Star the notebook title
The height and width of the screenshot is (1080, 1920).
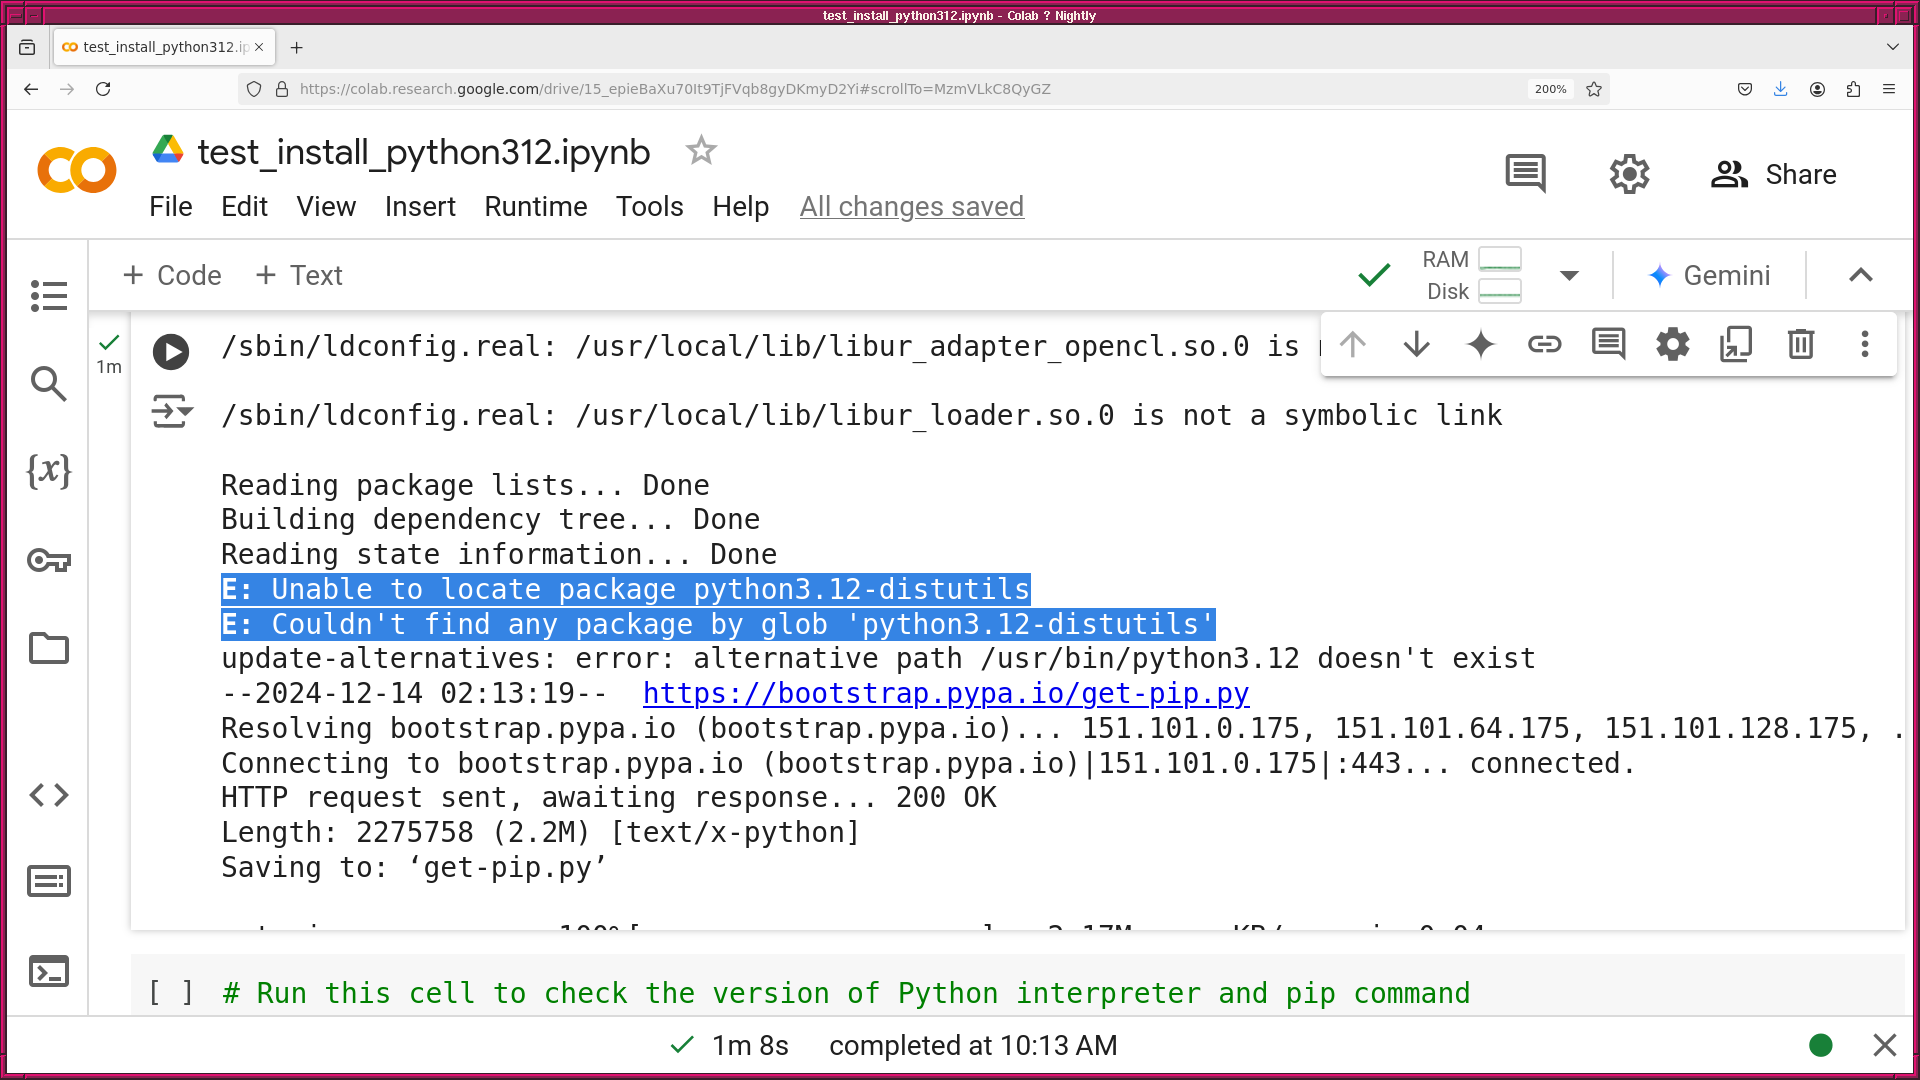701,151
